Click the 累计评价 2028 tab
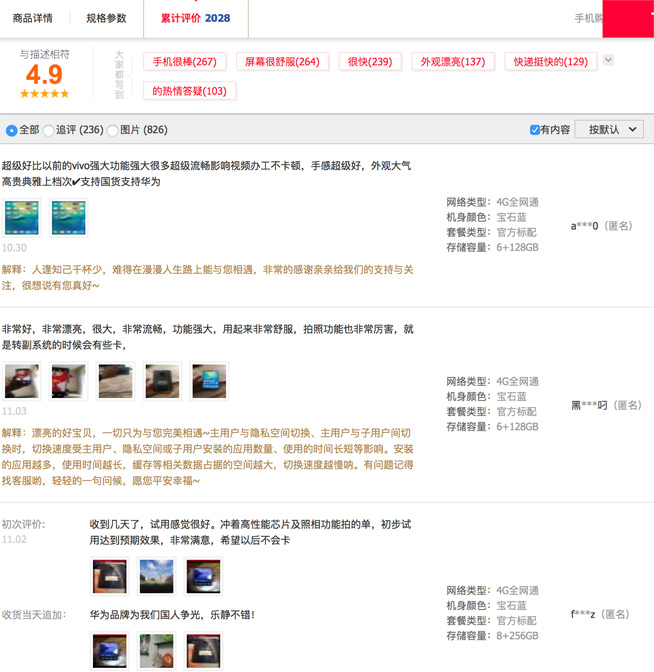The image size is (654, 672). 195,18
